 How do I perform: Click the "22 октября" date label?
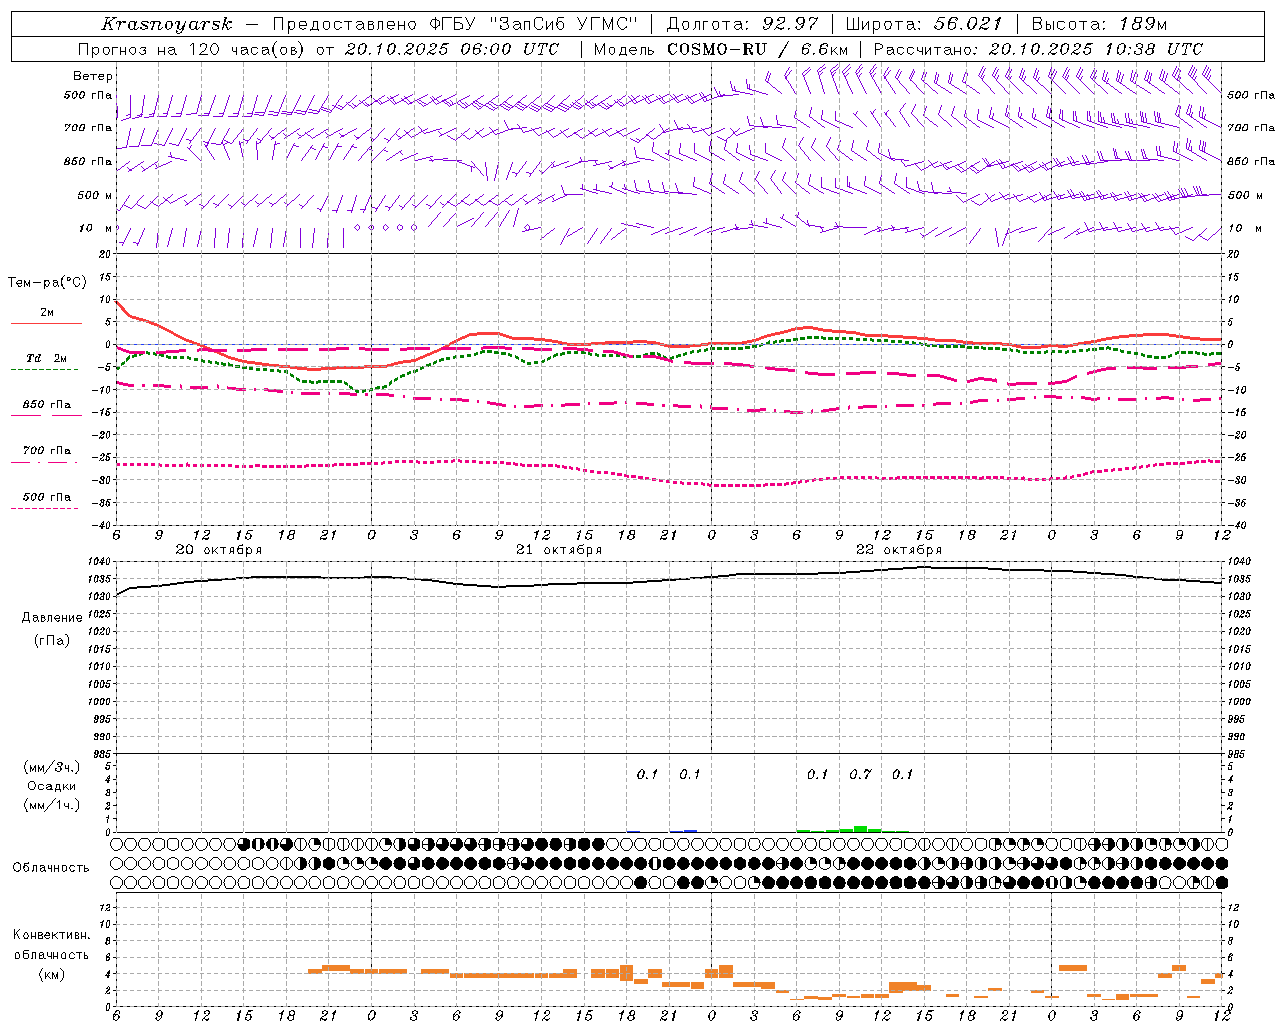coord(899,550)
